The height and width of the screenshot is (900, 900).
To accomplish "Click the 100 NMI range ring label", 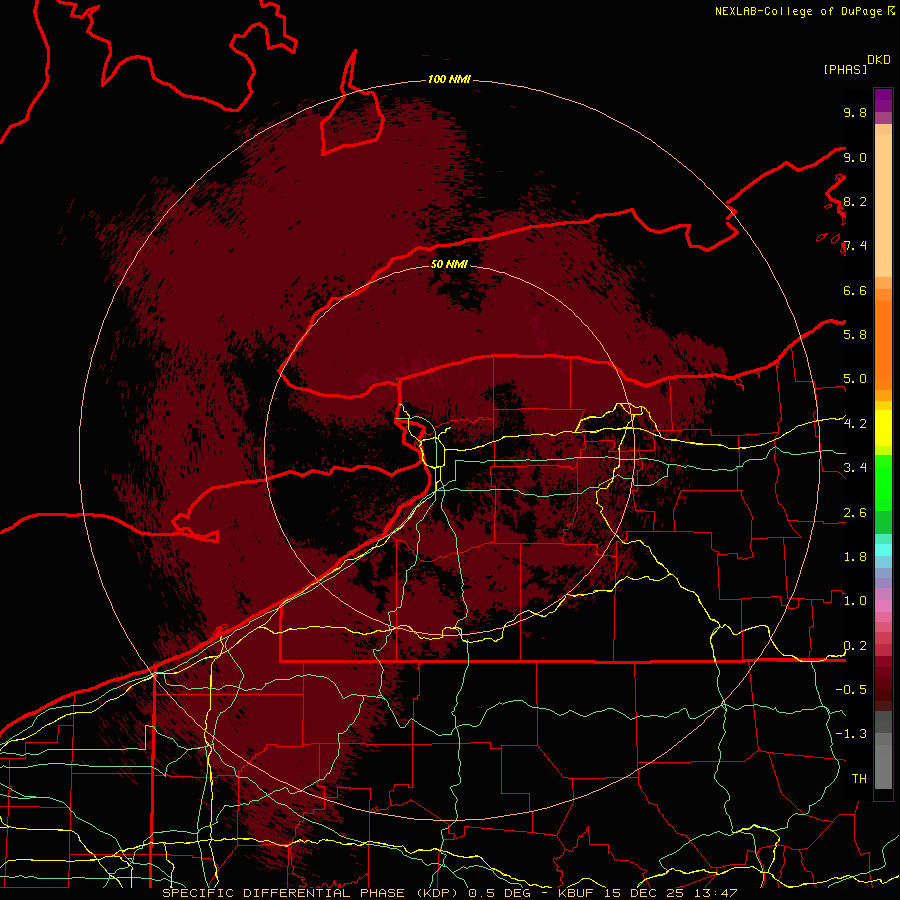I will [x=449, y=79].
